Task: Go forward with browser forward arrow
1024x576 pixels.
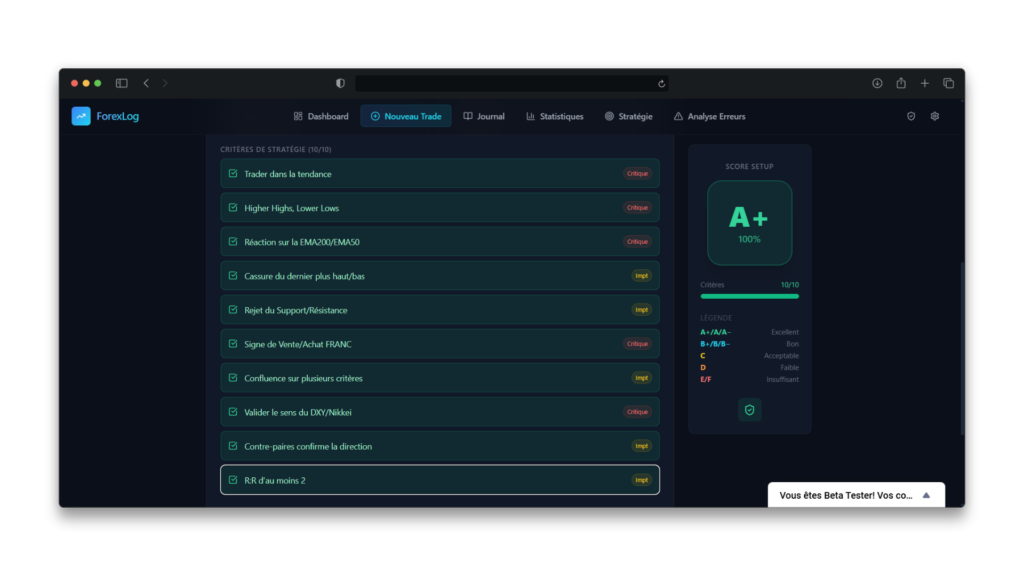Action: 165,83
